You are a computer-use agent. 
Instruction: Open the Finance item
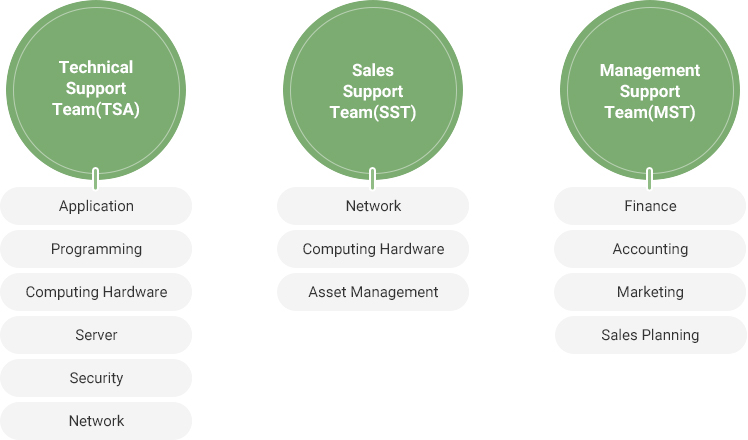pyautogui.click(x=650, y=206)
